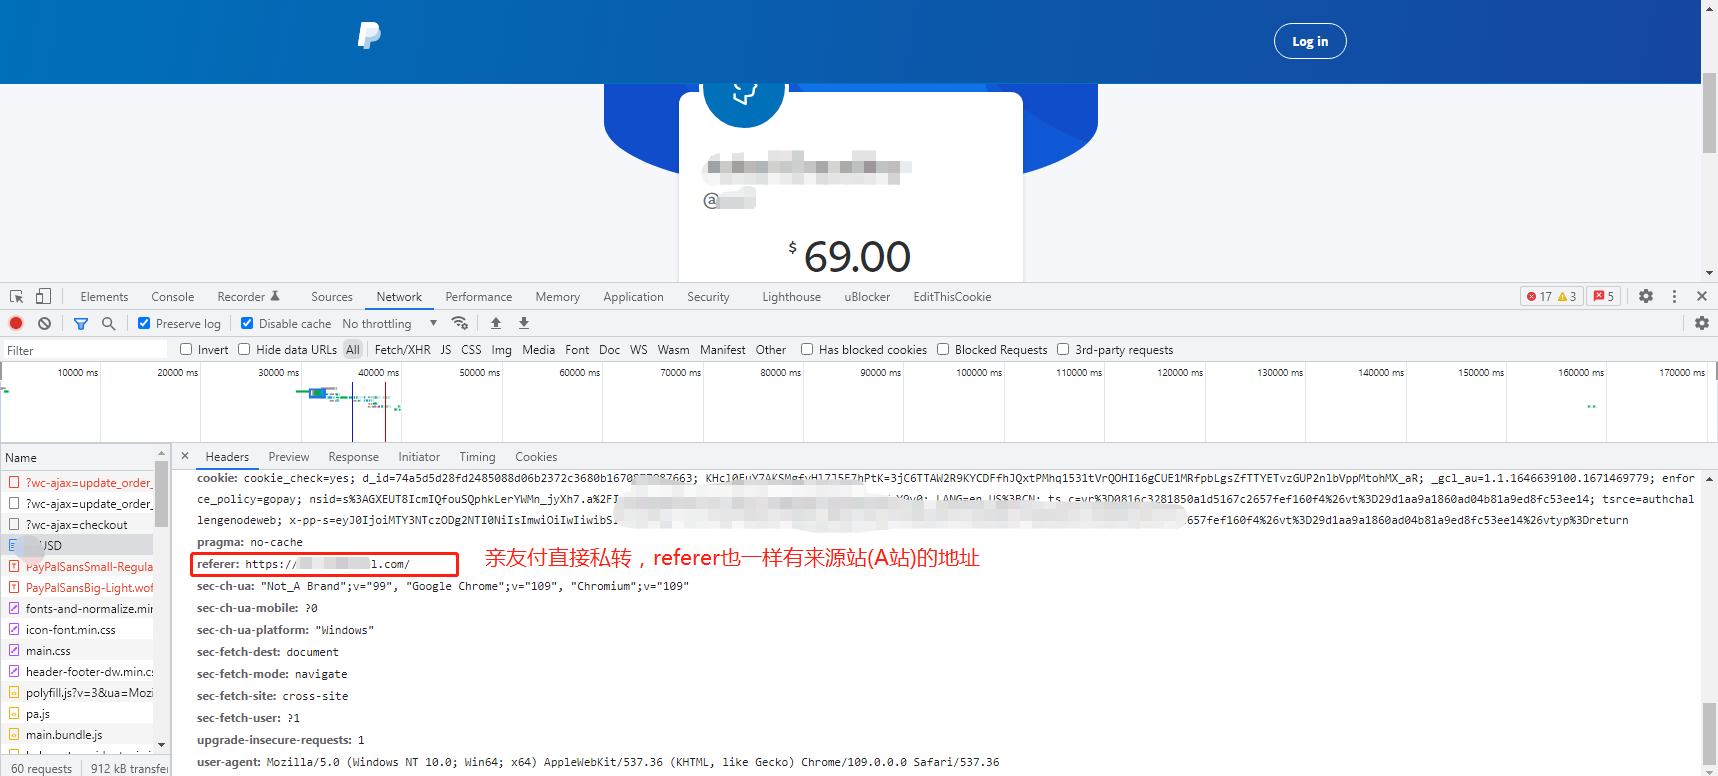The width and height of the screenshot is (1718, 776).
Task: Open the No throttling dropdown
Action: tap(390, 323)
